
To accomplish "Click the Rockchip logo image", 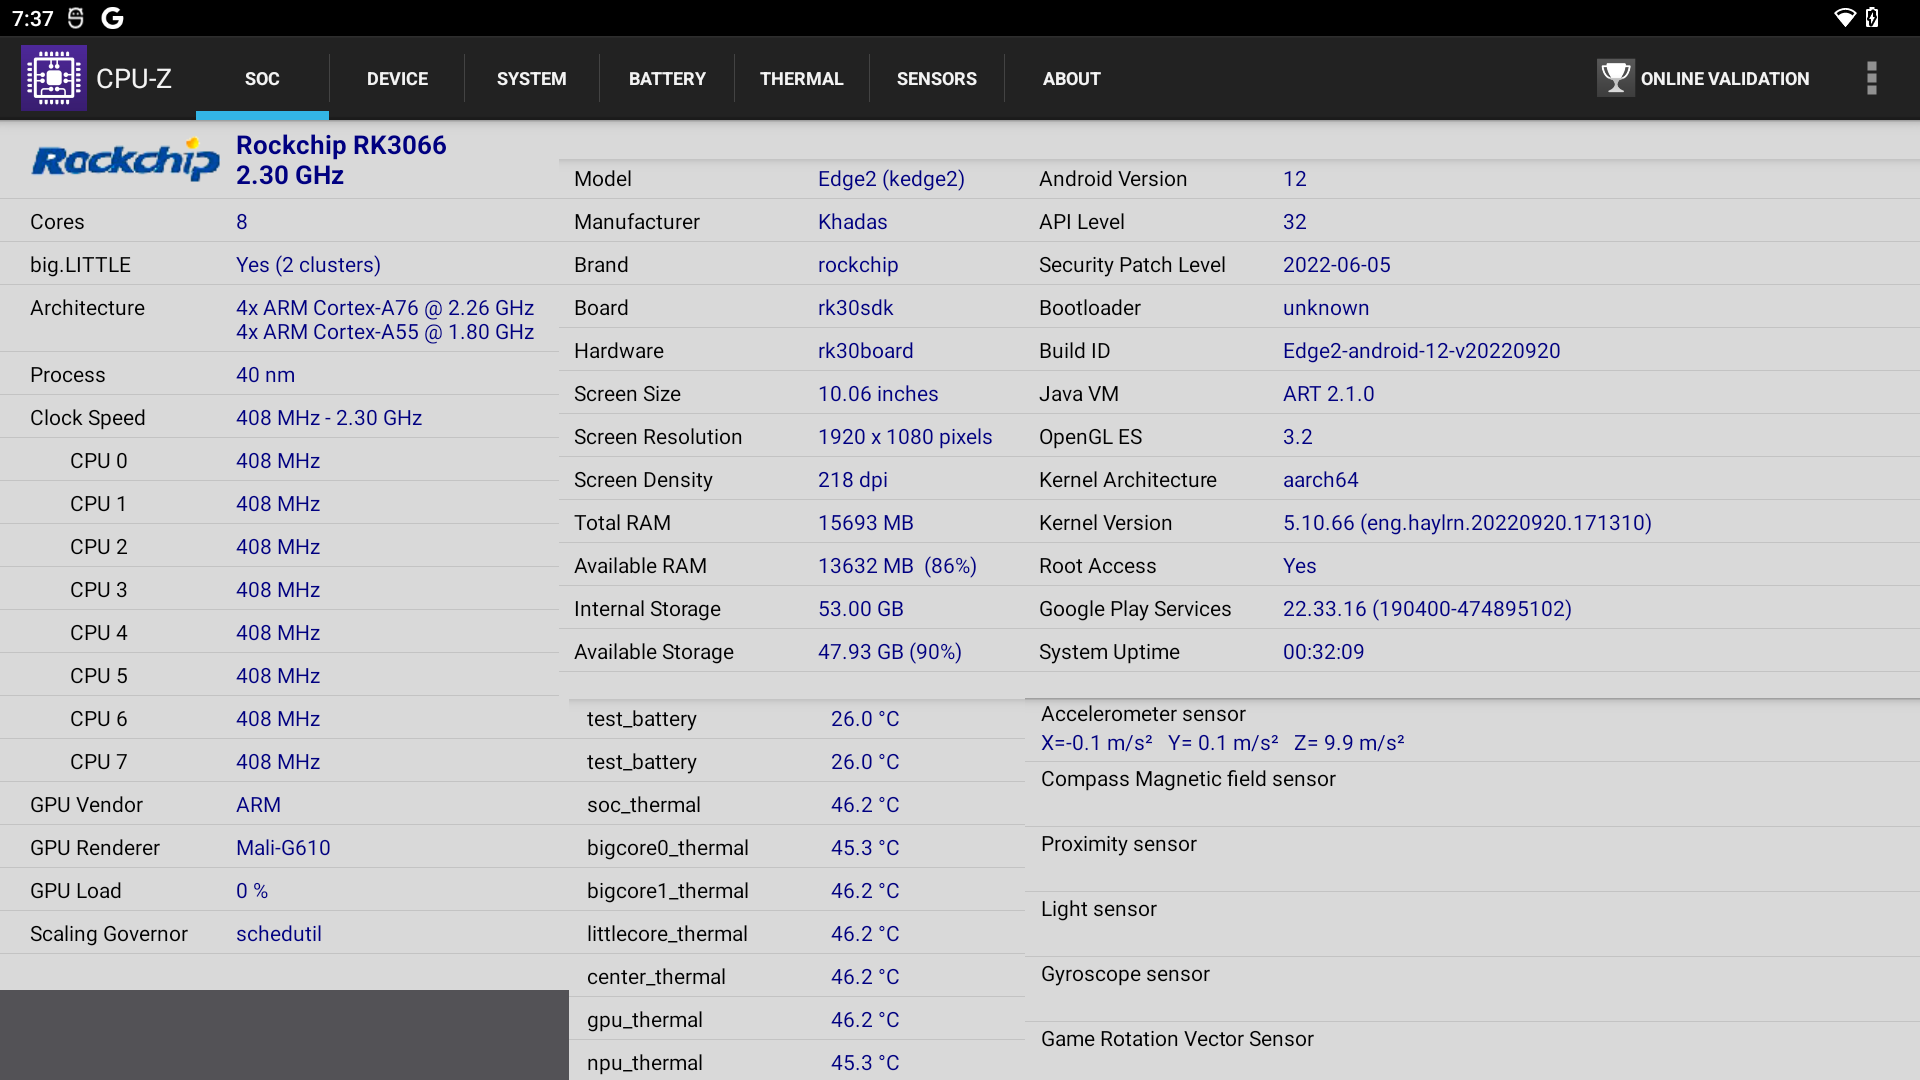I will point(125,159).
